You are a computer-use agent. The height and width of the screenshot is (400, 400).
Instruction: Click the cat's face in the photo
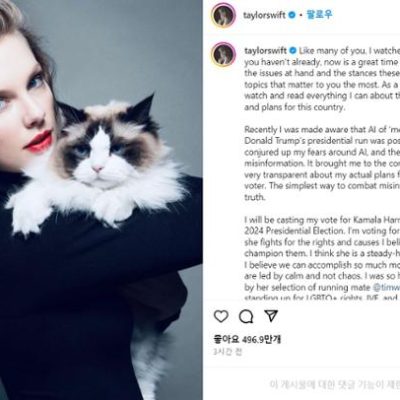coord(100,148)
